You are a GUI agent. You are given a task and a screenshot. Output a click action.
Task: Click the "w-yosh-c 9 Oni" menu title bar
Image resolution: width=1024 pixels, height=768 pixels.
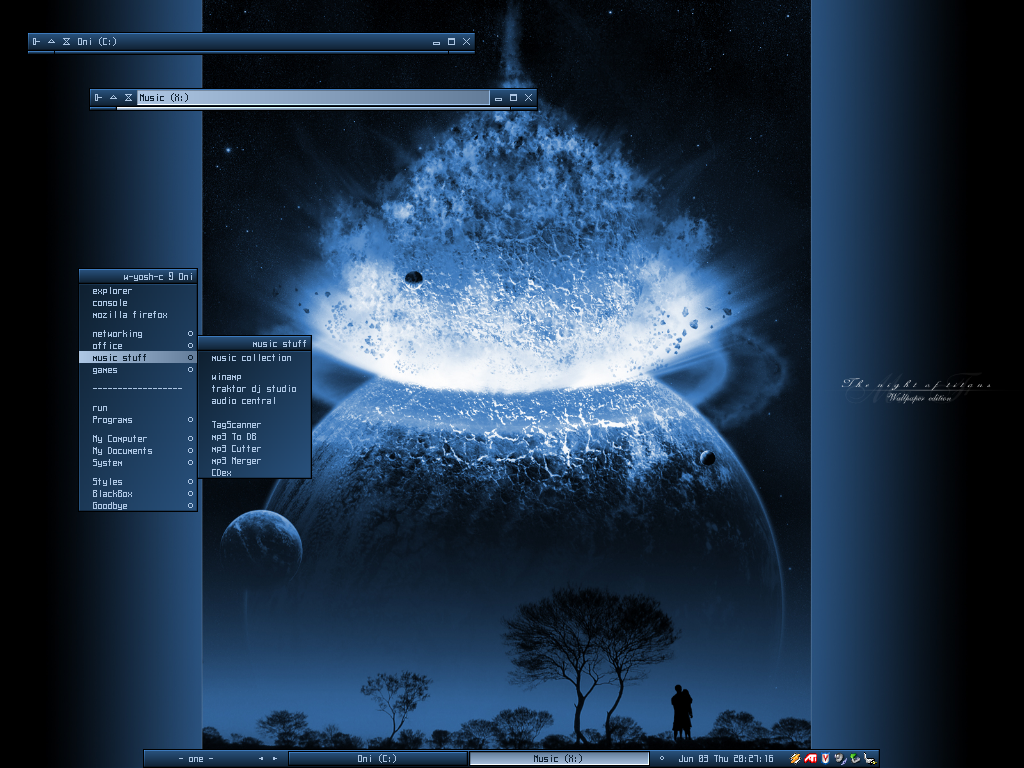(138, 276)
